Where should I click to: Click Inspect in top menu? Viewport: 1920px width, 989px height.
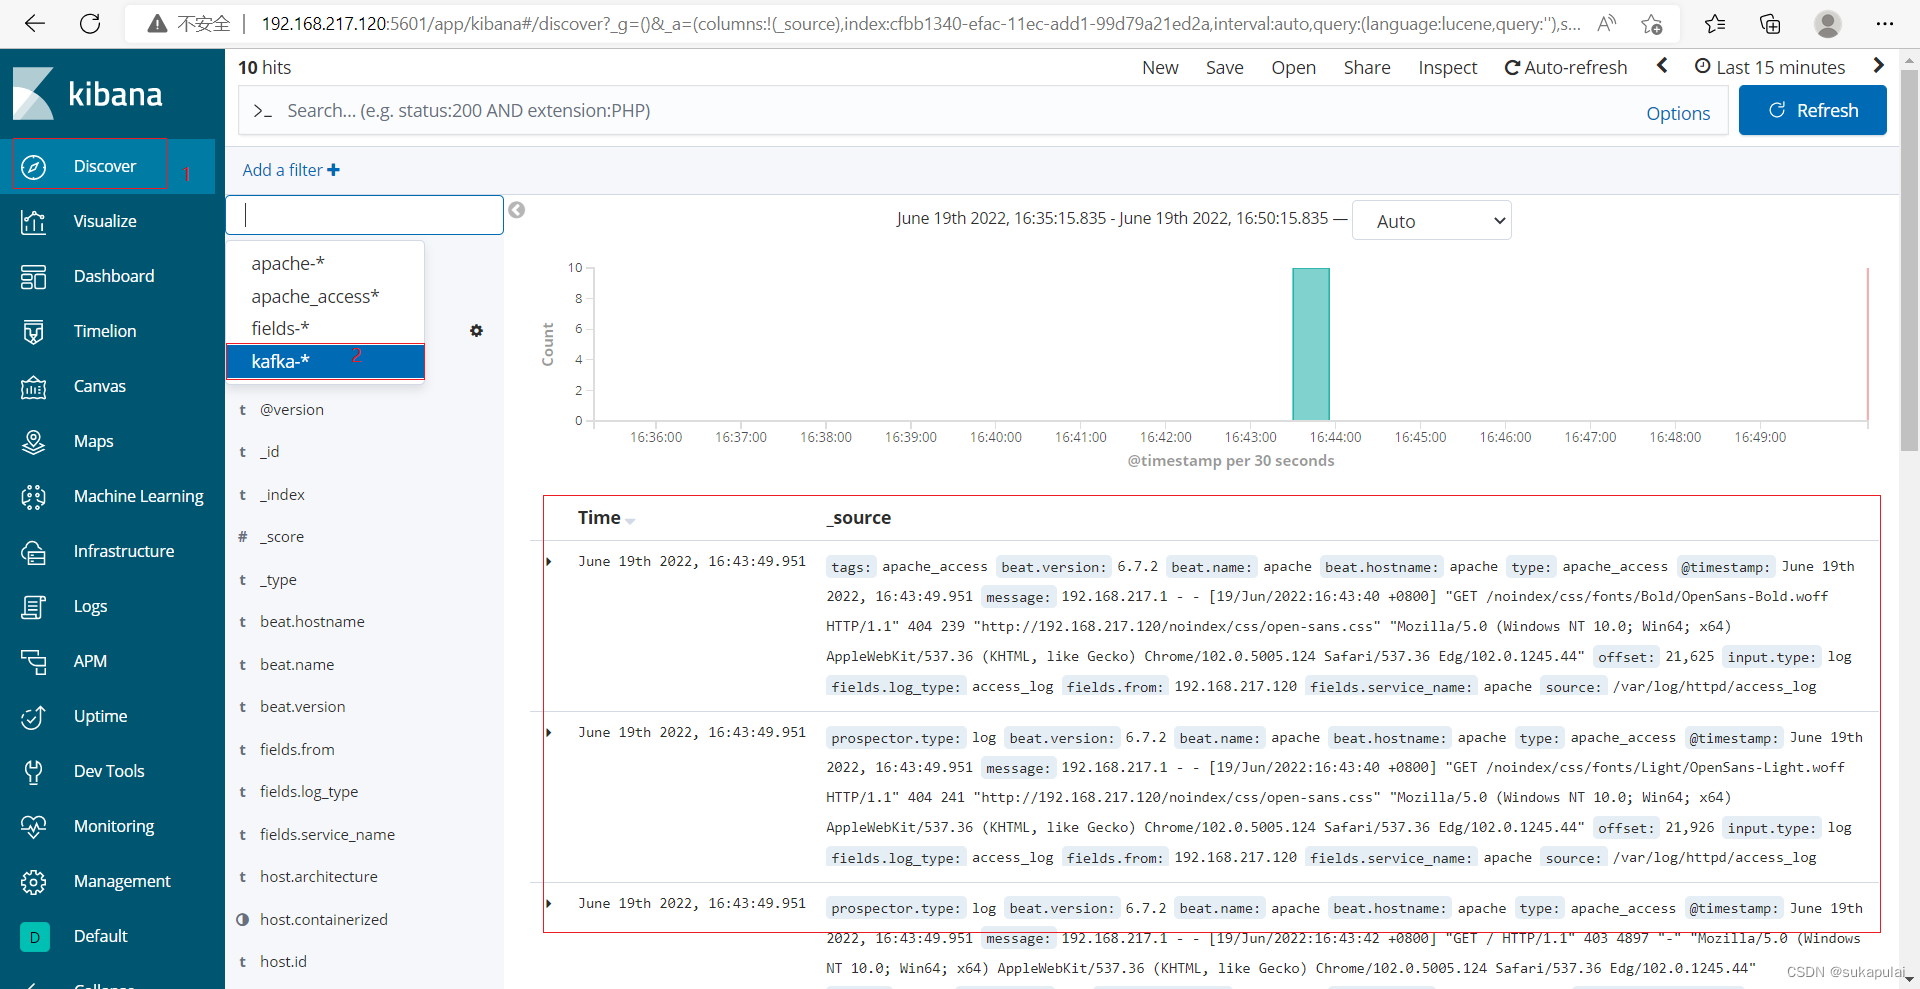(x=1447, y=67)
